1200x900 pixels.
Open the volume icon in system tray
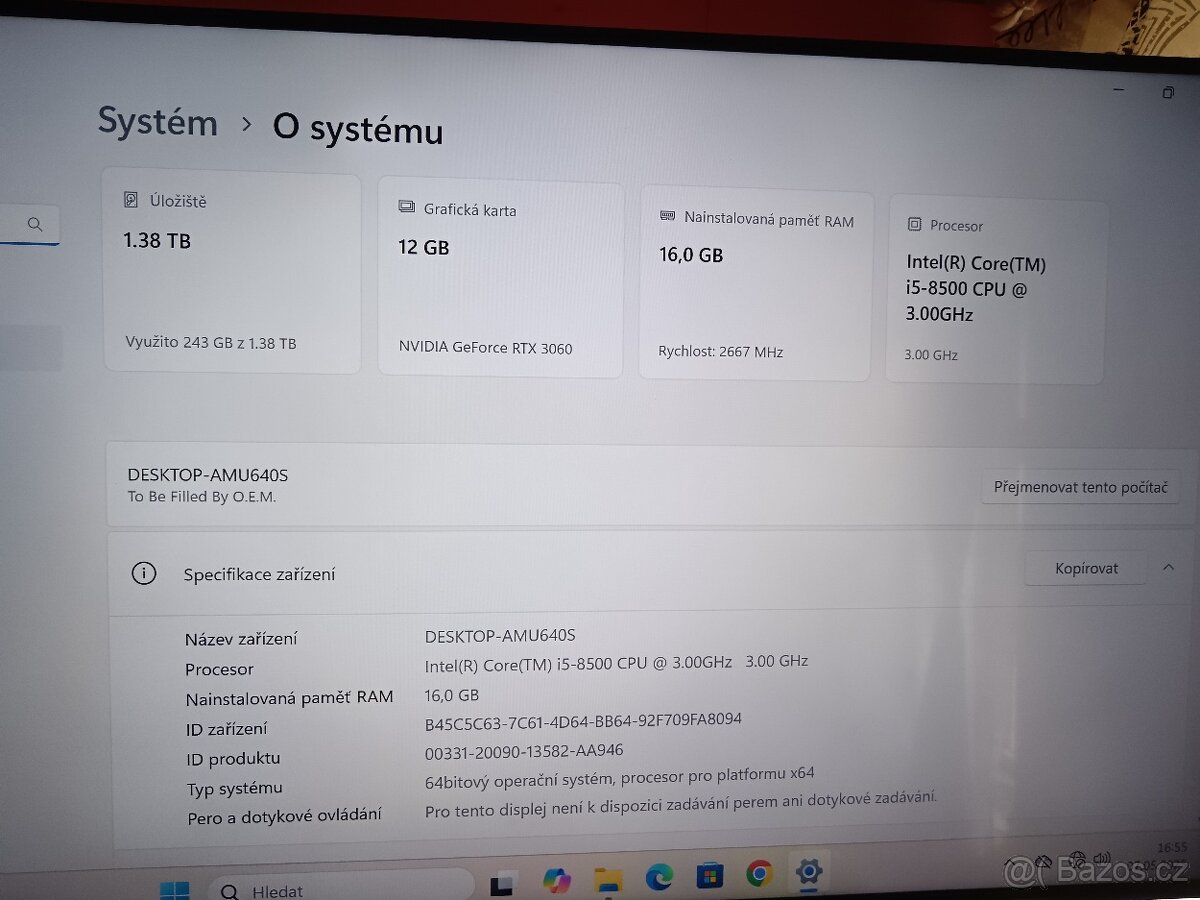1104,860
